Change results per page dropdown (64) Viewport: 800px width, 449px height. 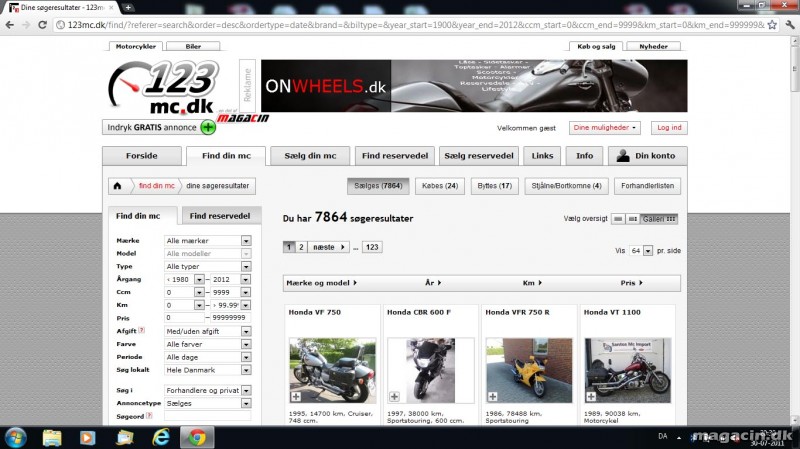tap(640, 251)
